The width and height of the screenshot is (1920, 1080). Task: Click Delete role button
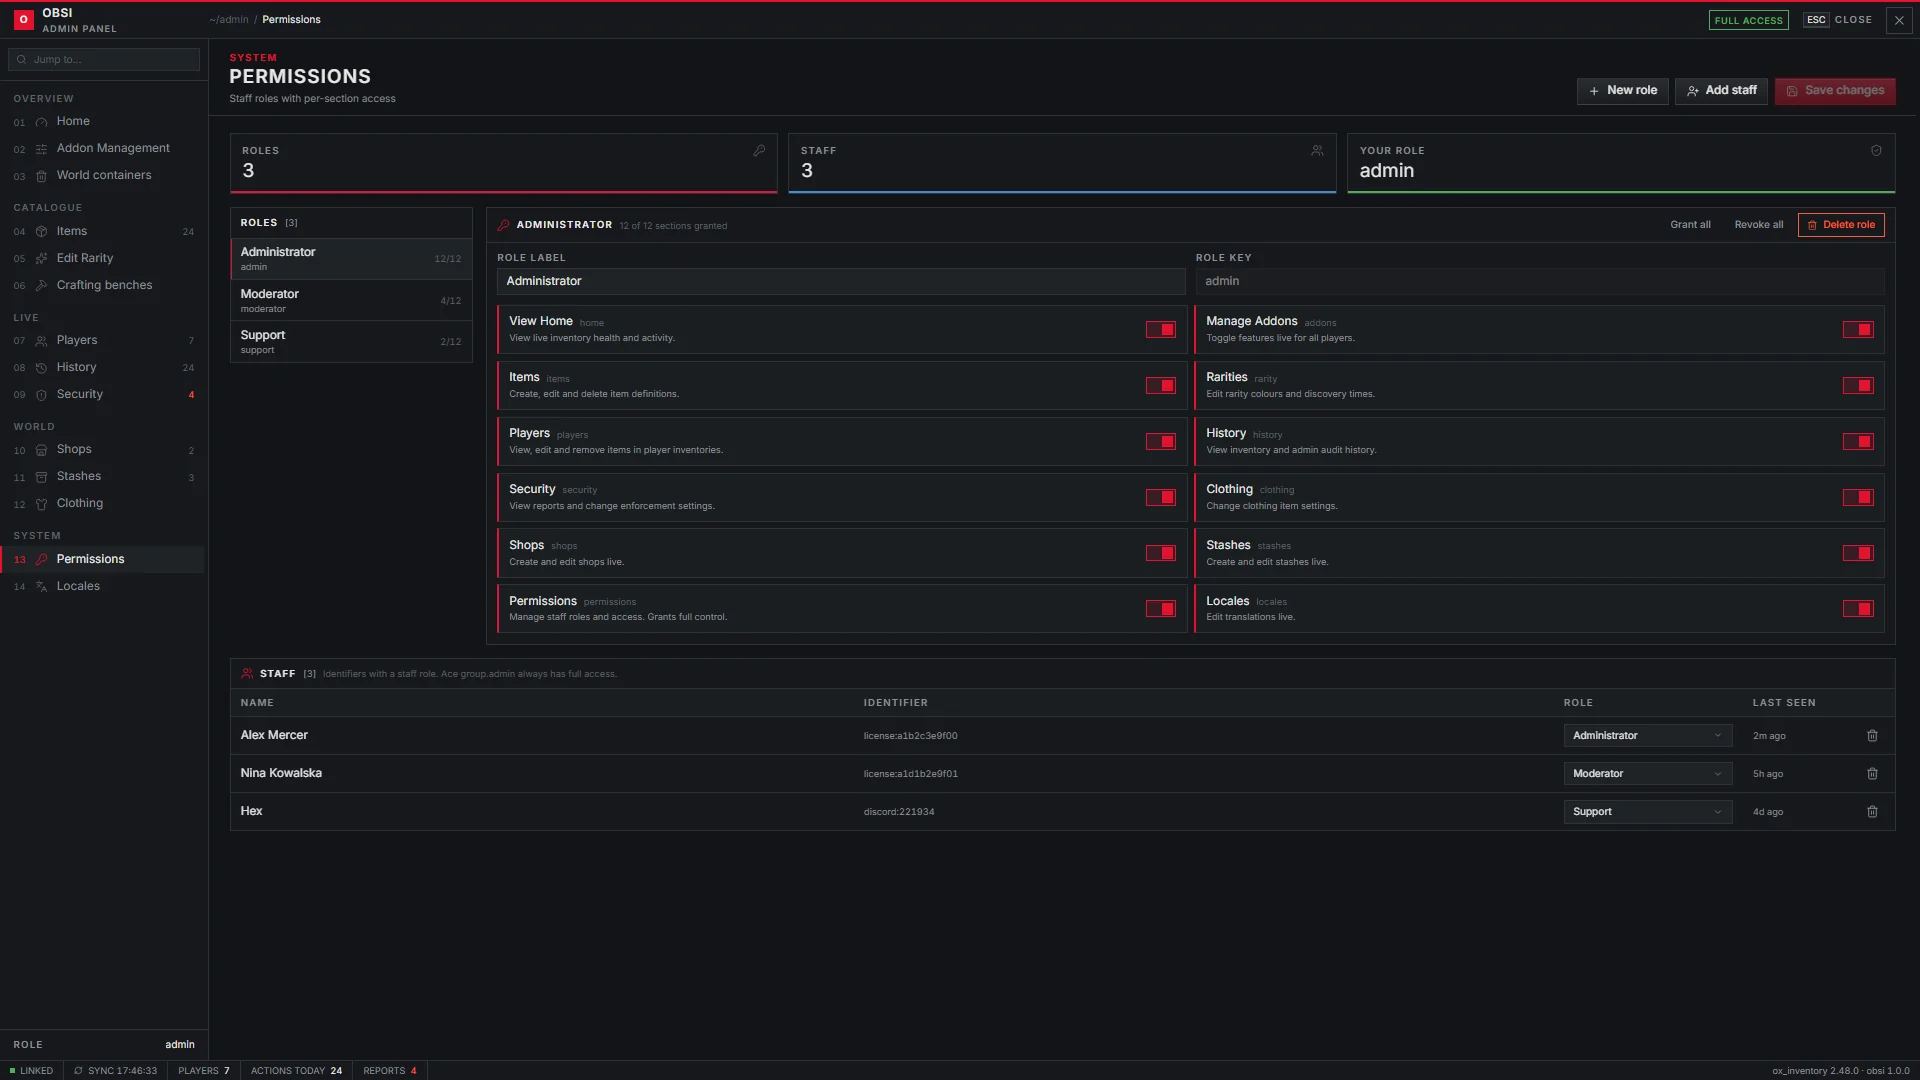coord(1841,226)
